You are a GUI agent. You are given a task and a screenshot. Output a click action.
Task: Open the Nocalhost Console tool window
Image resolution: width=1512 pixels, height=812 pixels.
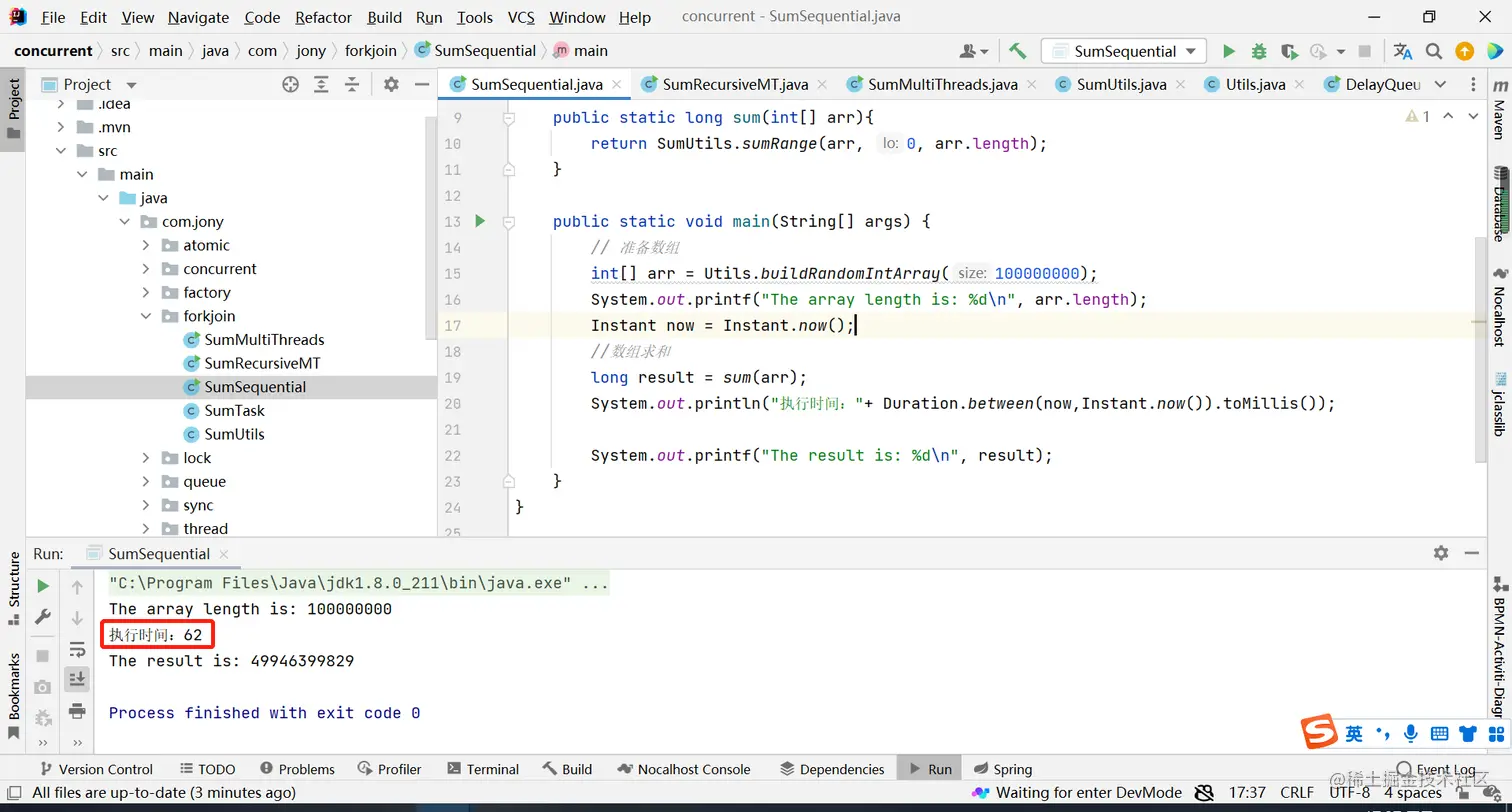click(x=685, y=769)
